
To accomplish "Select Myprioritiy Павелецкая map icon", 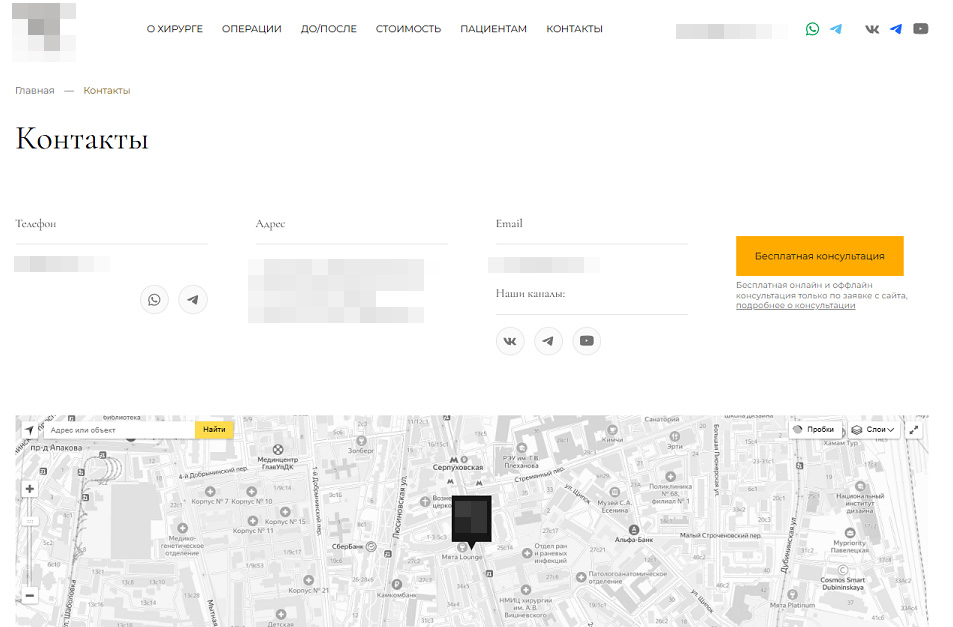I will pyautogui.click(x=850, y=533).
